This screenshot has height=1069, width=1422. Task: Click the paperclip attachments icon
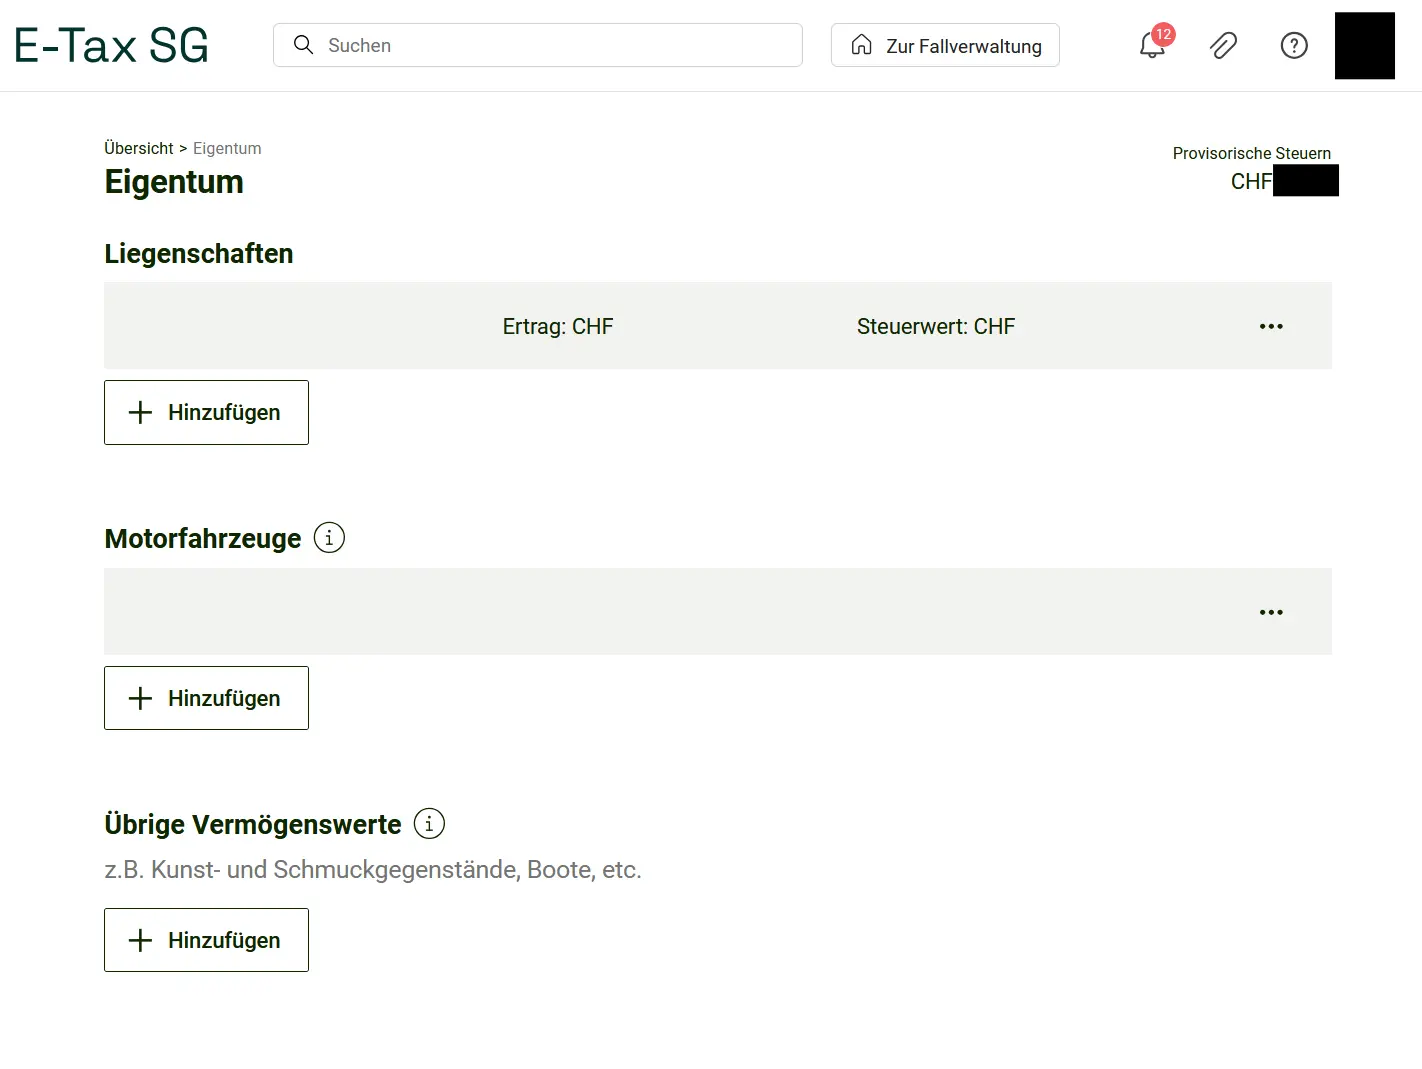pyautogui.click(x=1223, y=45)
